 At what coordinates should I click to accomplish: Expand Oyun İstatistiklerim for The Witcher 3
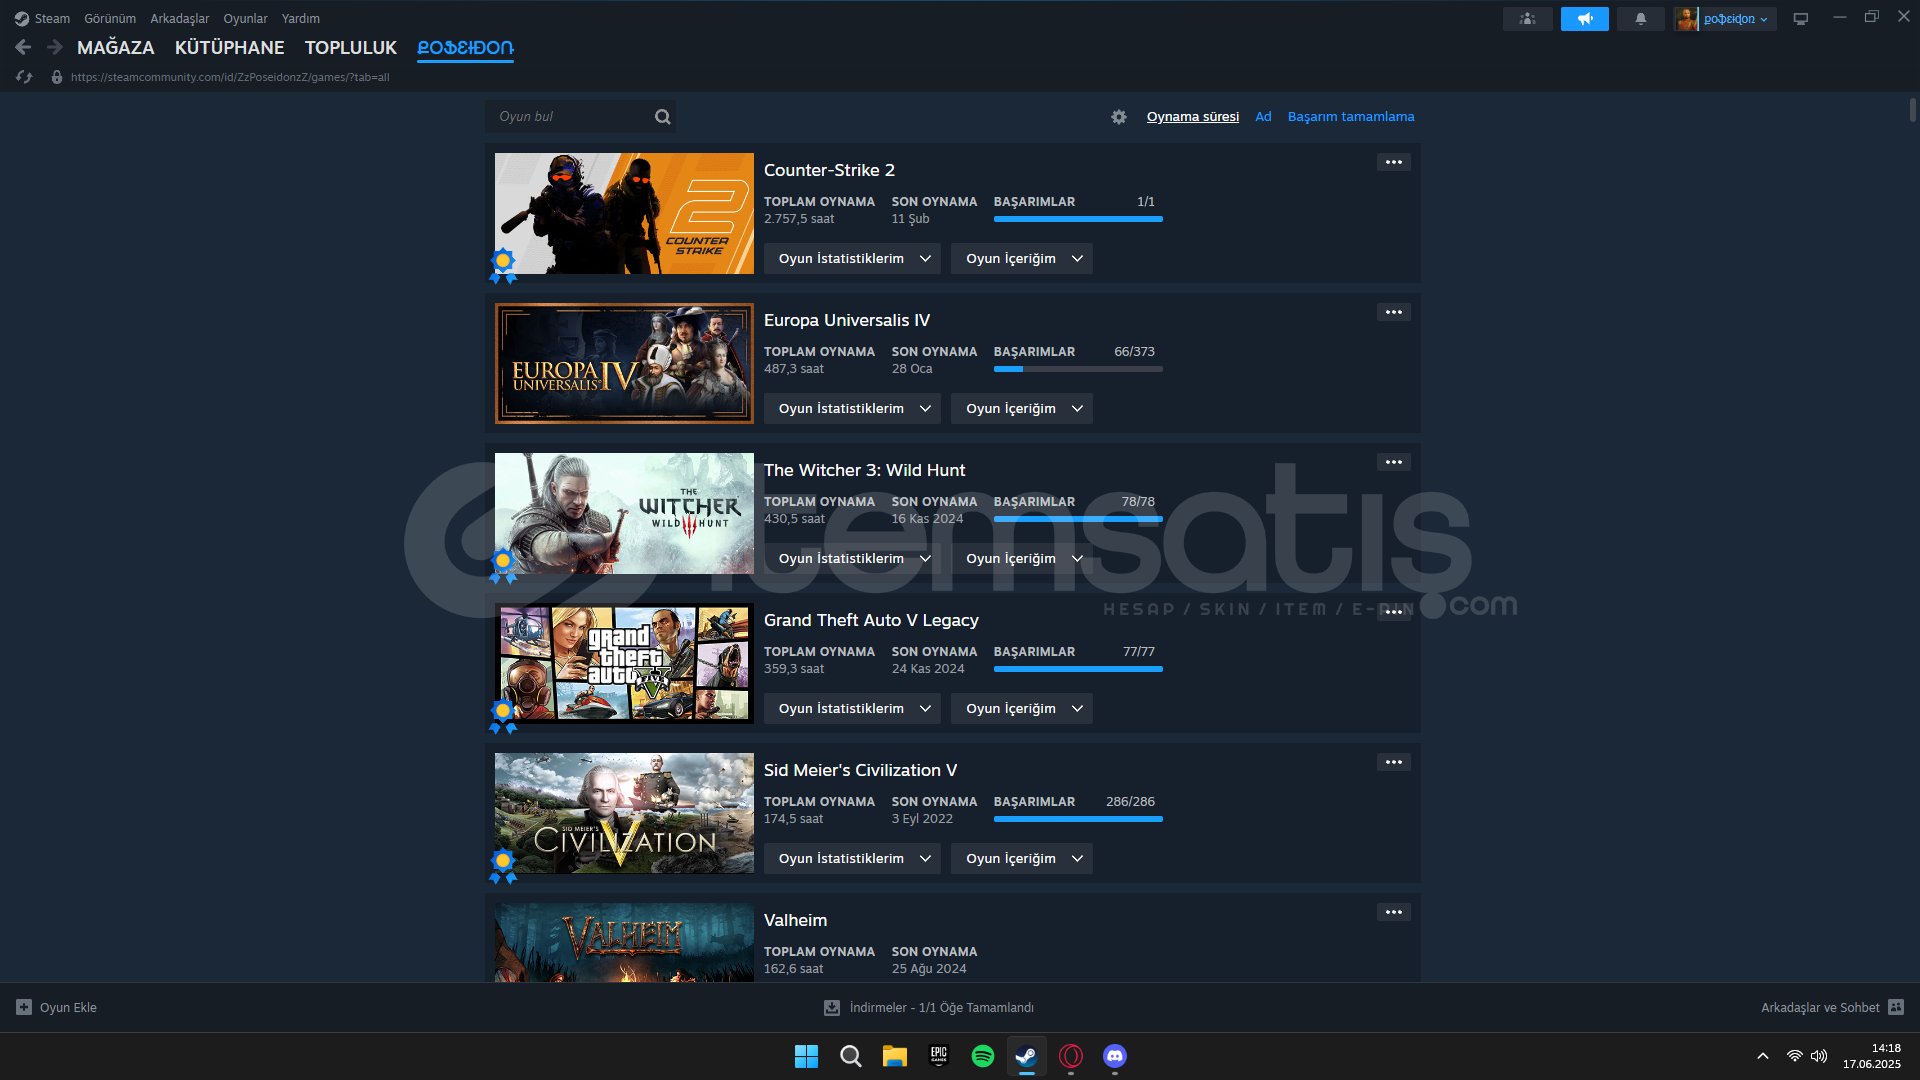pos(852,559)
